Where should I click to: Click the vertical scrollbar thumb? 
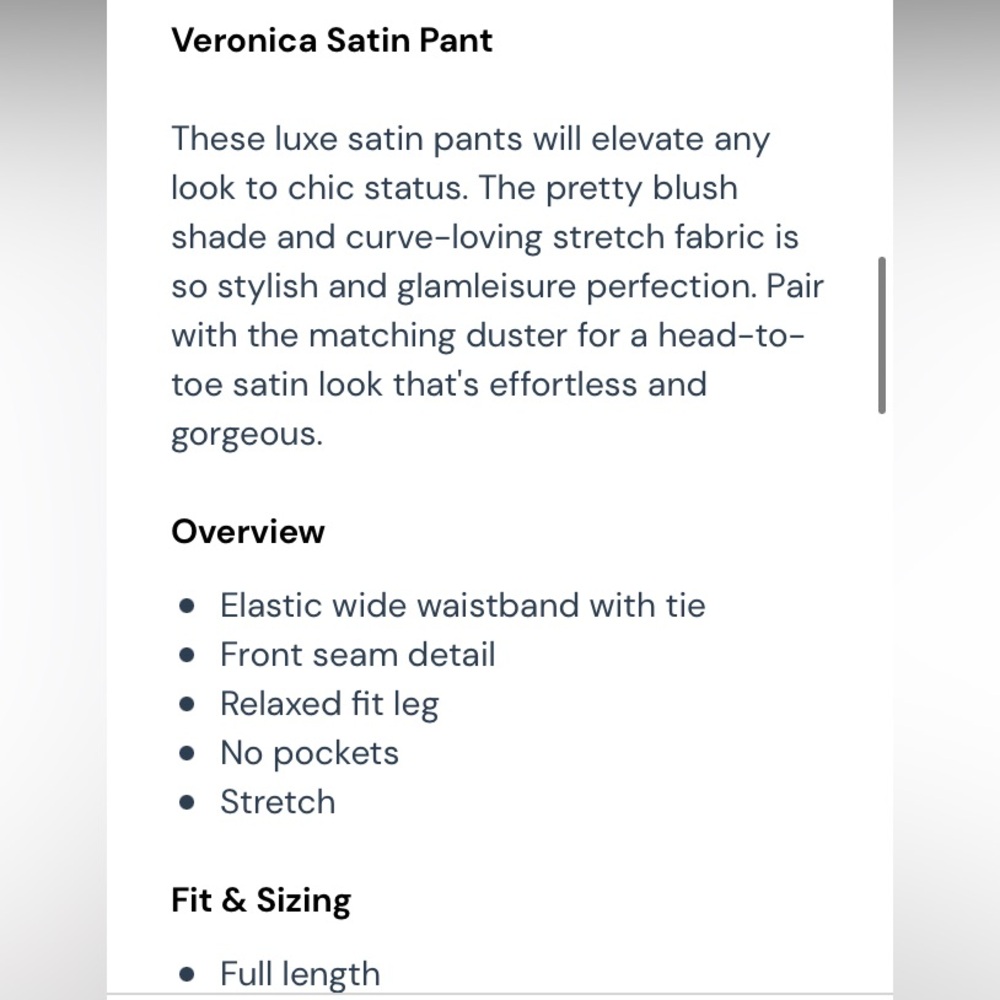(881, 335)
